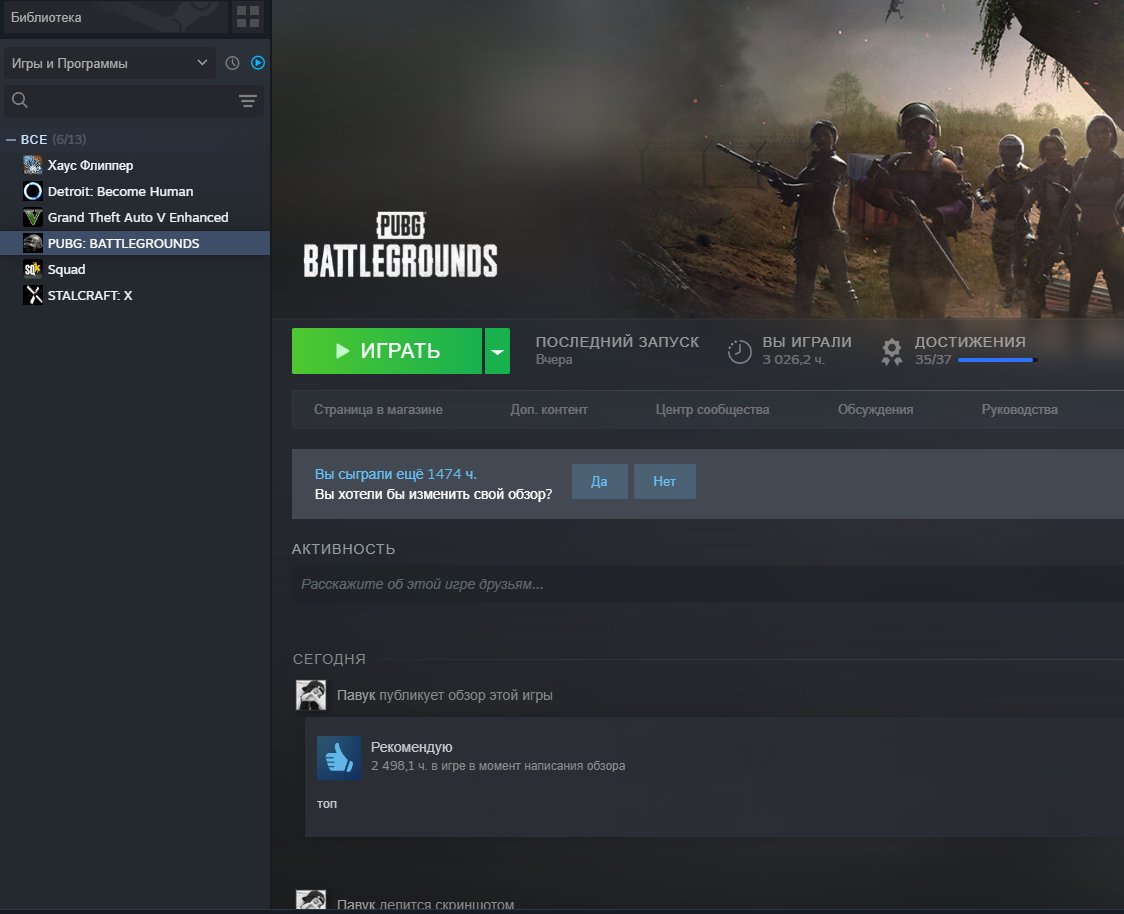Click the ПОСЛЕДНИЙ ЗАПУСК Вчера text
Image resolution: width=1124 pixels, height=914 pixels.
point(617,351)
